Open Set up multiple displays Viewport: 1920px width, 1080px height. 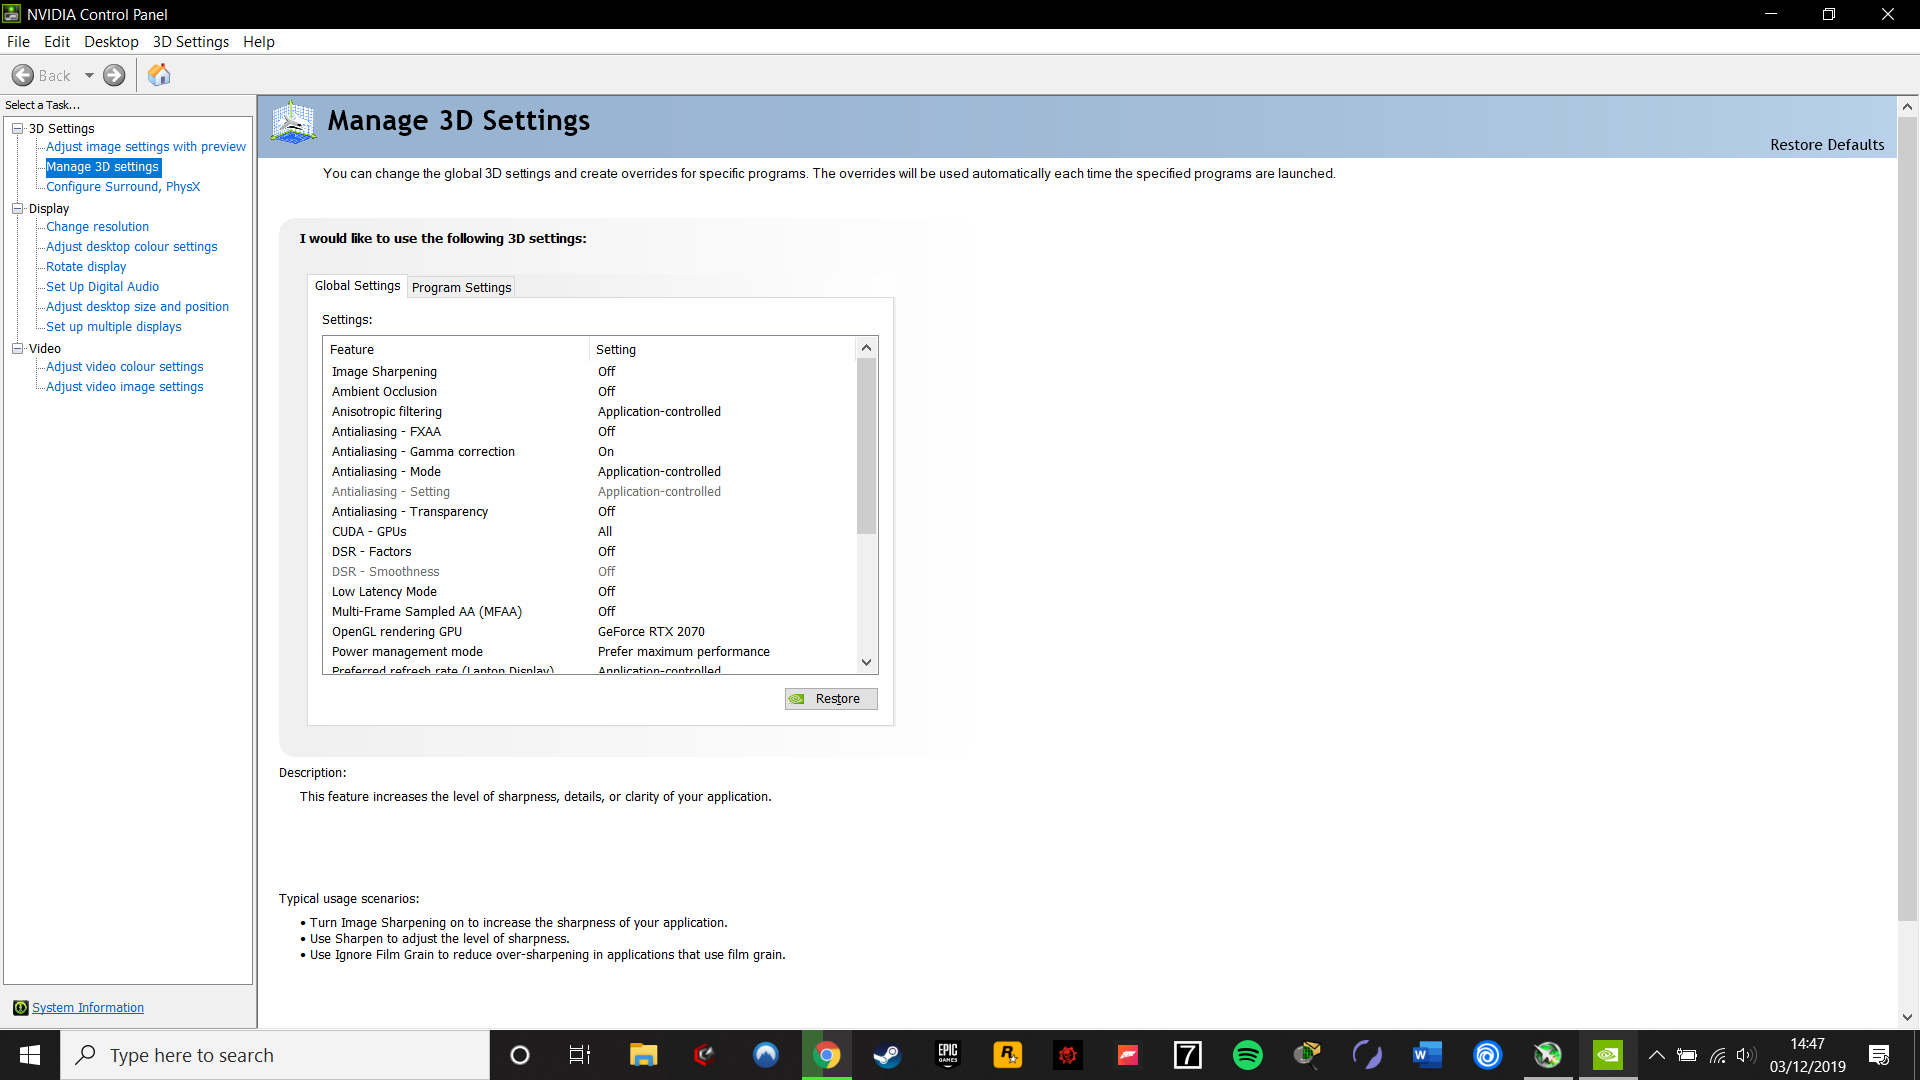coord(114,327)
